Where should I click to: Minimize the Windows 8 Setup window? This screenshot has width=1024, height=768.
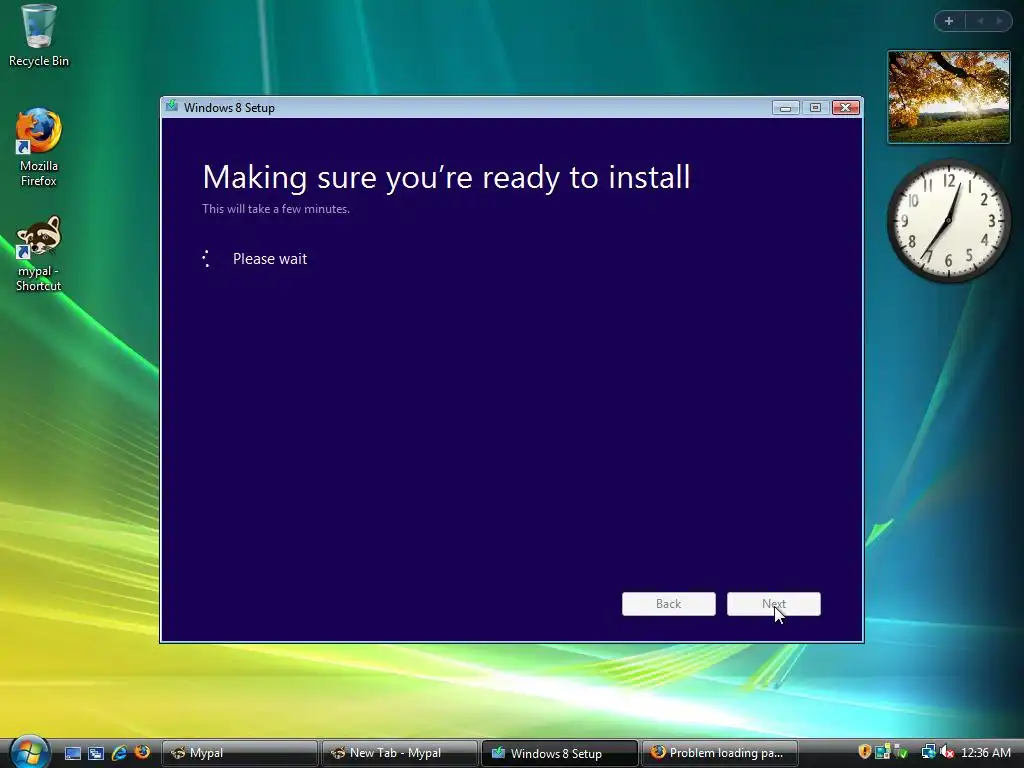(786, 108)
